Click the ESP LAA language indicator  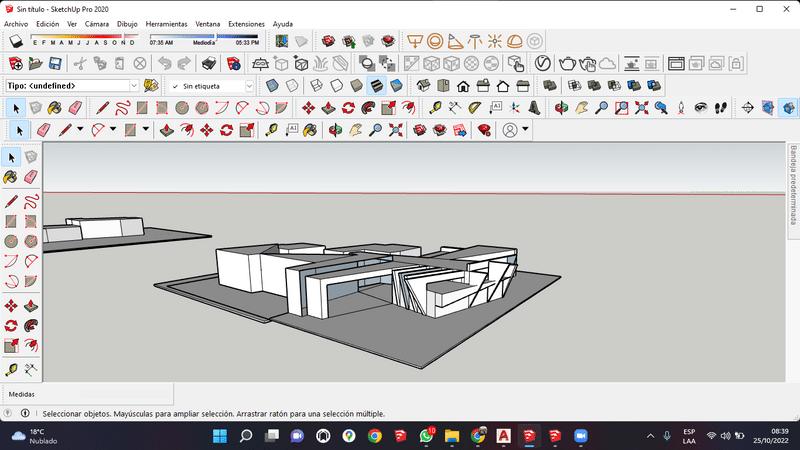point(689,436)
